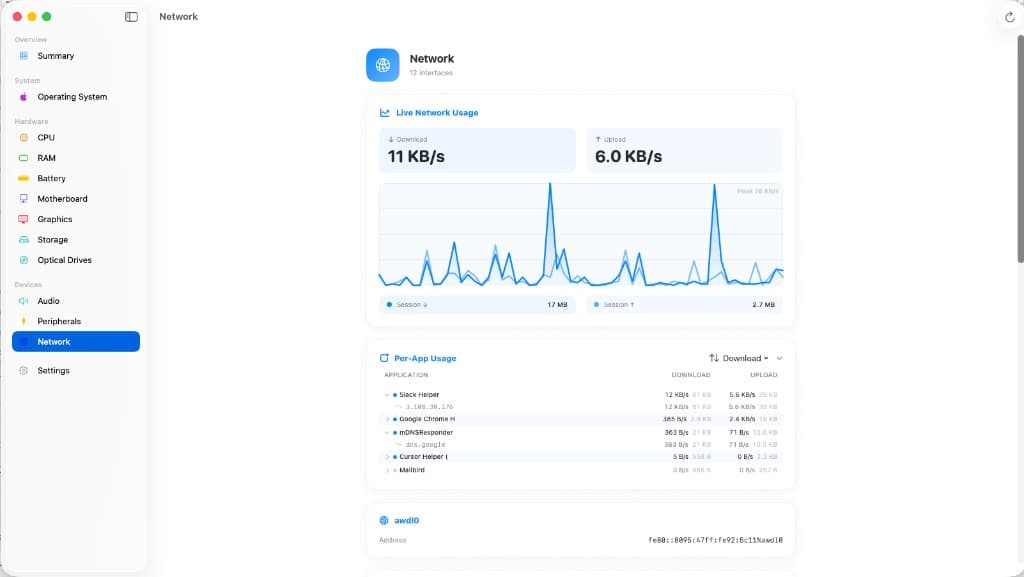Expand the Mailbird row
Screen dimensions: 1024x577
point(387,470)
